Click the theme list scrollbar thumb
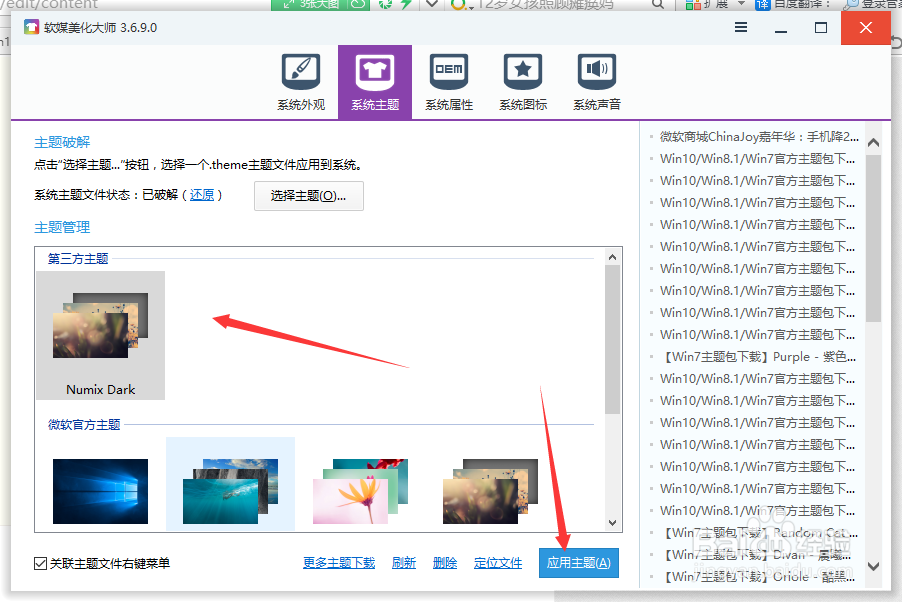902x602 pixels. click(612, 339)
